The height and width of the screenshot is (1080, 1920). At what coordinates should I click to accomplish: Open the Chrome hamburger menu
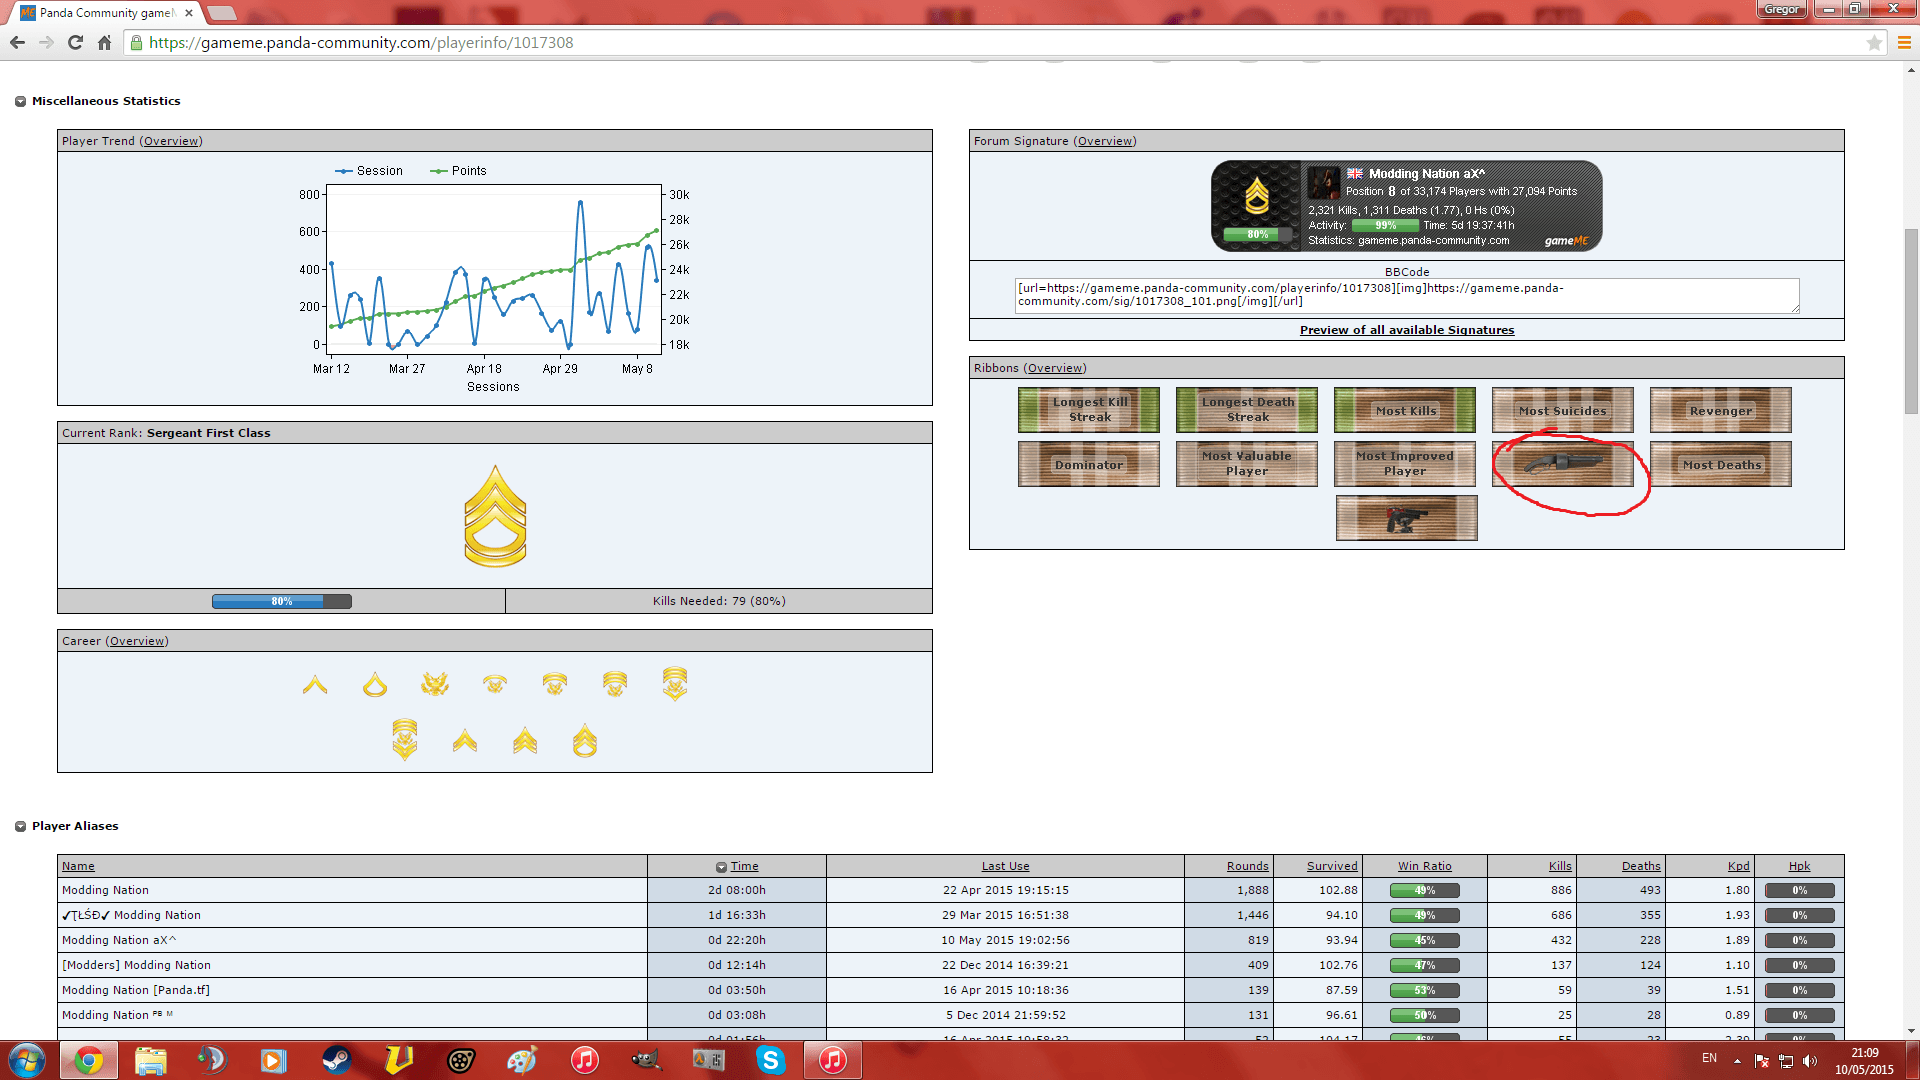(x=1904, y=42)
